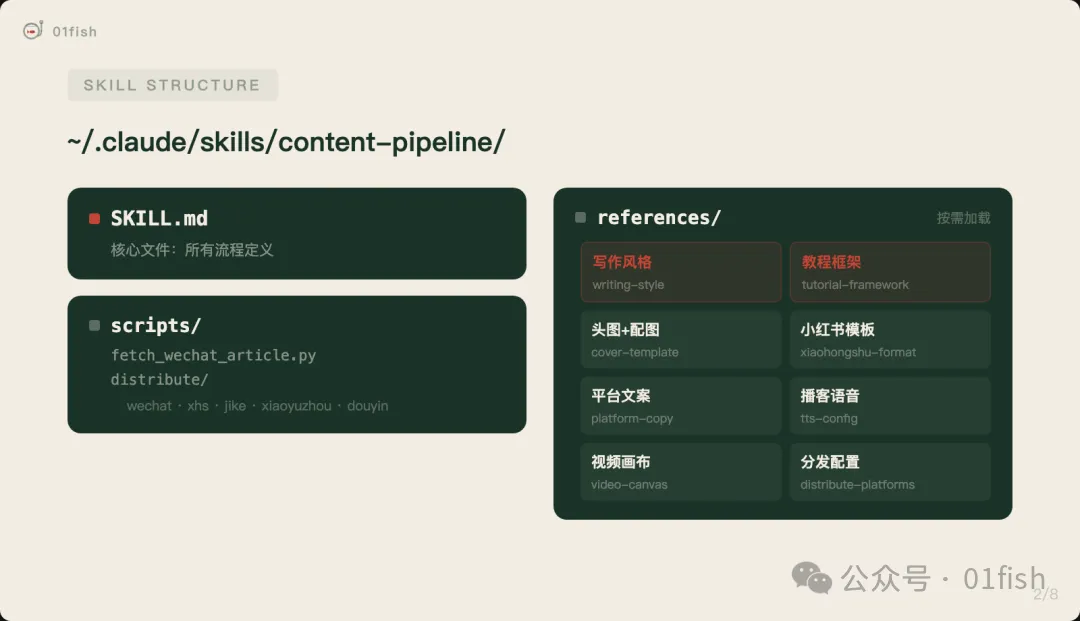Click the 按需加载 label

pyautogui.click(x=963, y=218)
